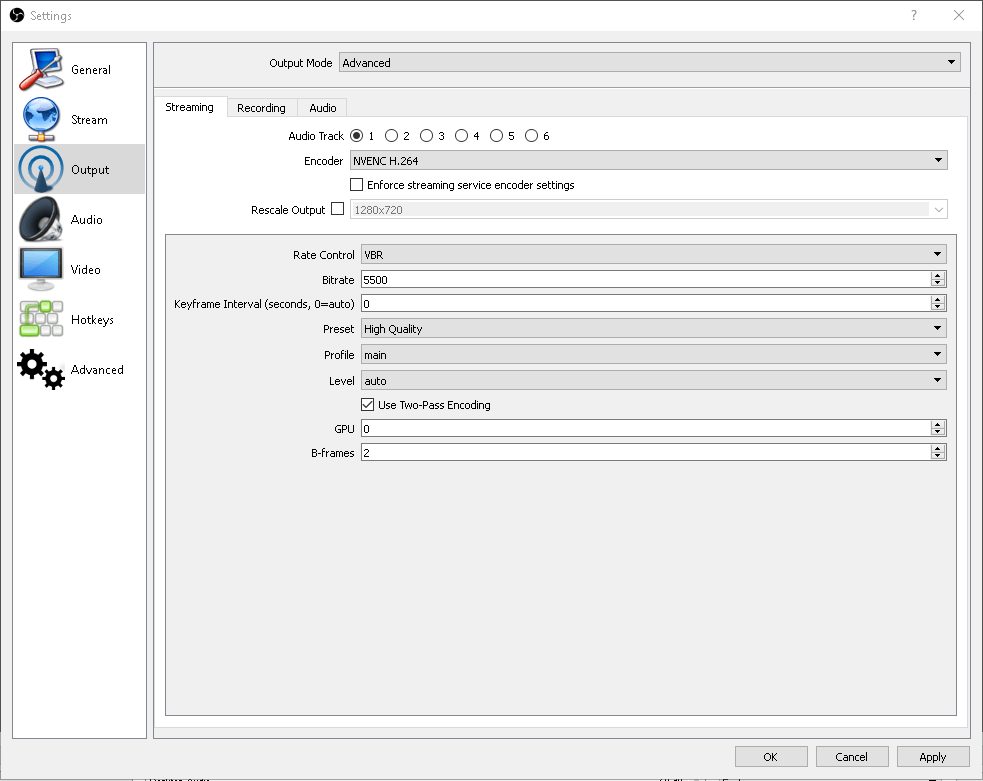The height and width of the screenshot is (781, 983).
Task: Switch to the Recording tab
Action: 261,107
